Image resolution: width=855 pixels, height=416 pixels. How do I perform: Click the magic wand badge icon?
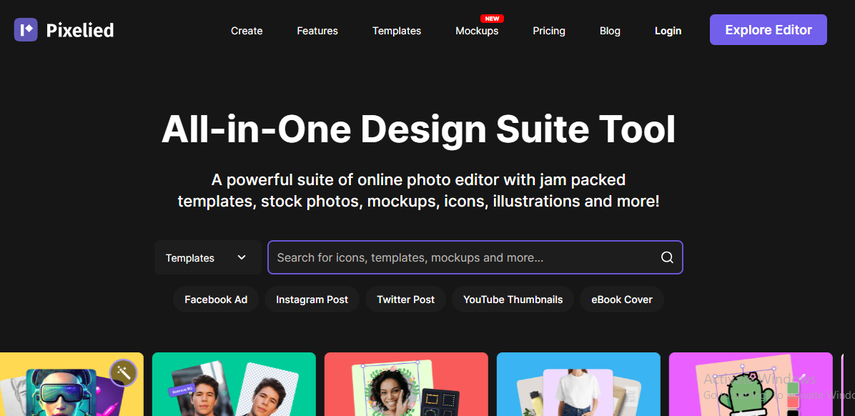tap(123, 373)
